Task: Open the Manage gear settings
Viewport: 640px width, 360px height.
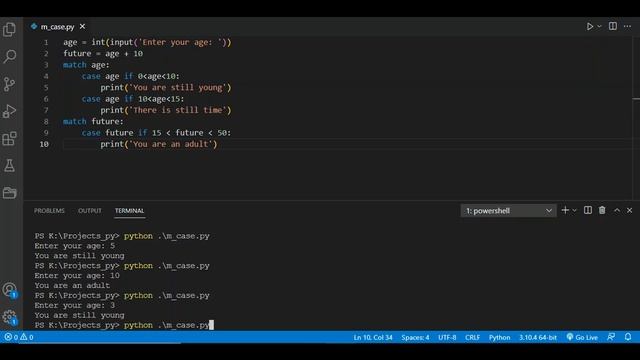Action: click(9, 317)
